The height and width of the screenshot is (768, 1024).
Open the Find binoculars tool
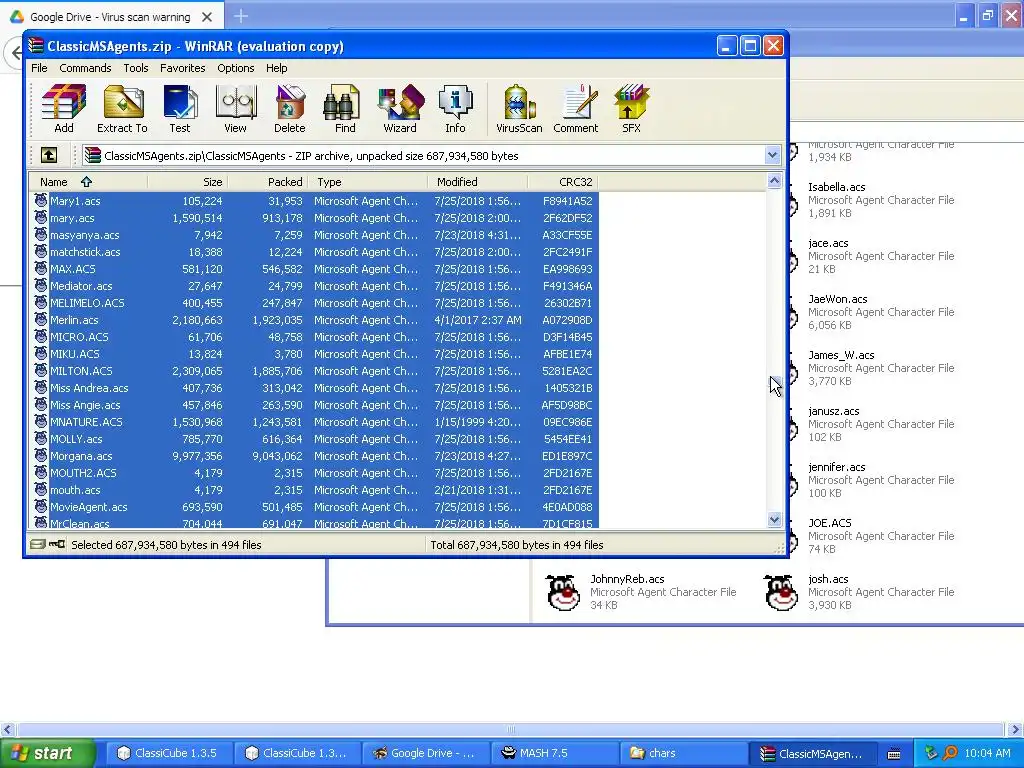pyautogui.click(x=345, y=108)
